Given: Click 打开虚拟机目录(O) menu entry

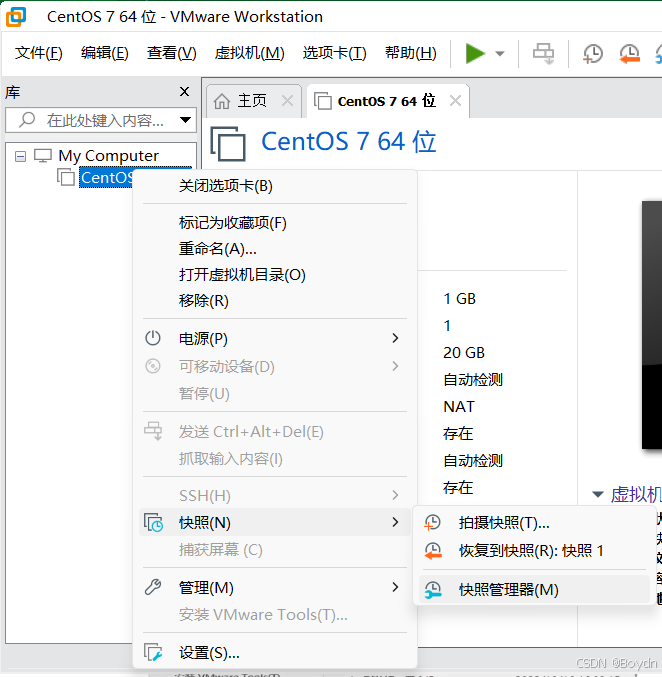Looking at the screenshot, I should (x=275, y=275).
